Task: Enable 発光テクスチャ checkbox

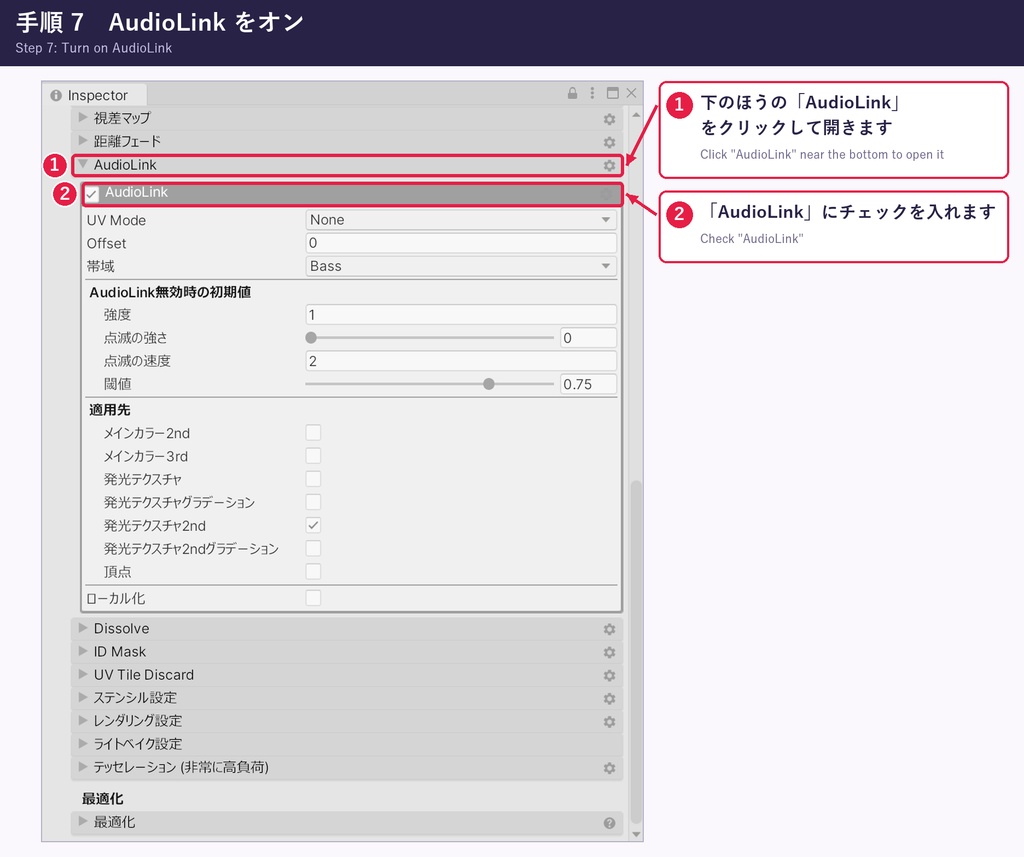Action: click(x=313, y=479)
